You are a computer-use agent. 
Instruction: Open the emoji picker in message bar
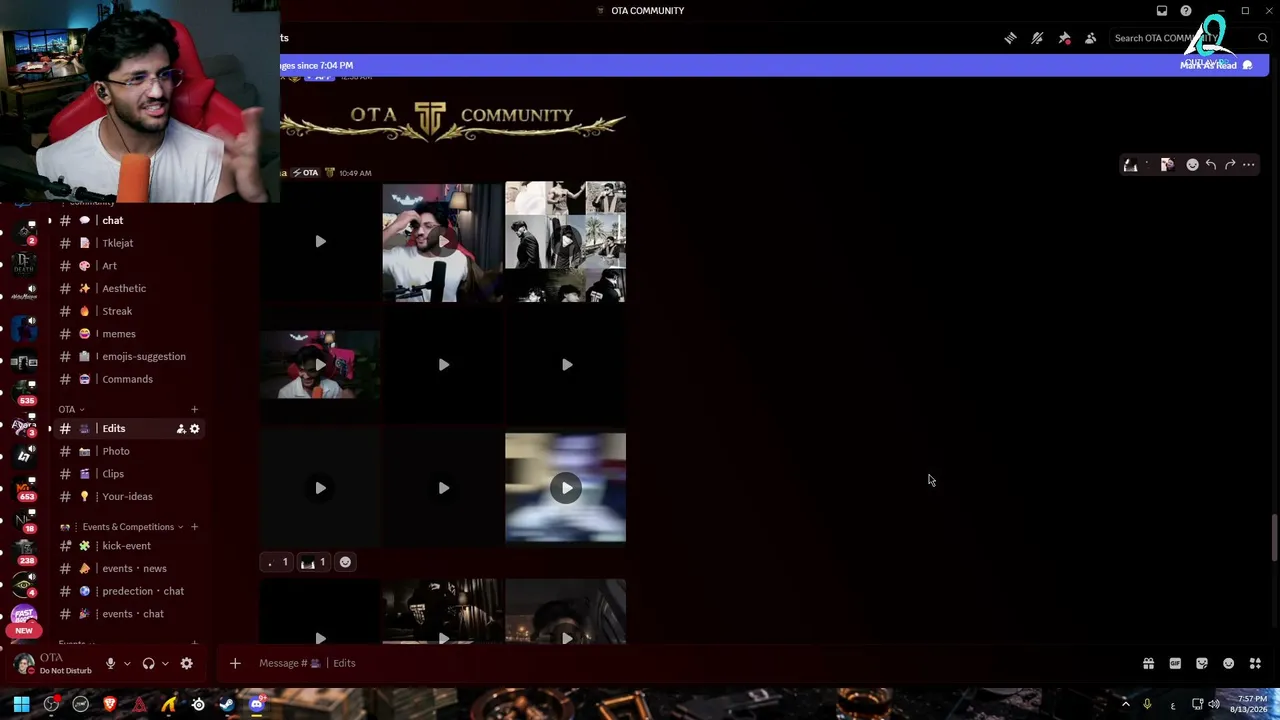[x=1229, y=663]
